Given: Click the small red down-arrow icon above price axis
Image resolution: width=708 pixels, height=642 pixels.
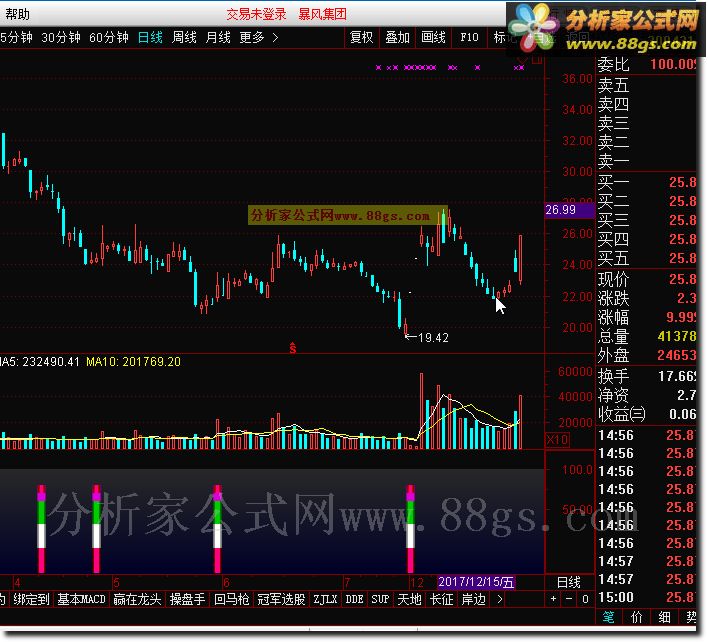Looking at the screenshot, I should (522, 60).
